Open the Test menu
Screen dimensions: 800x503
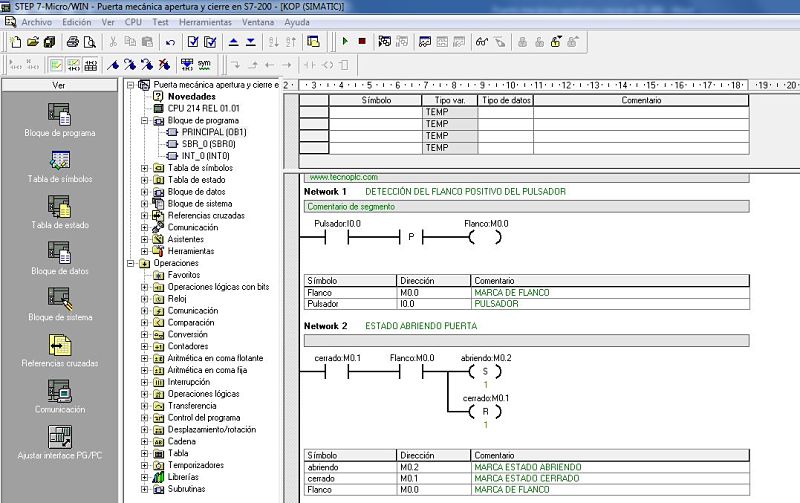(x=160, y=22)
